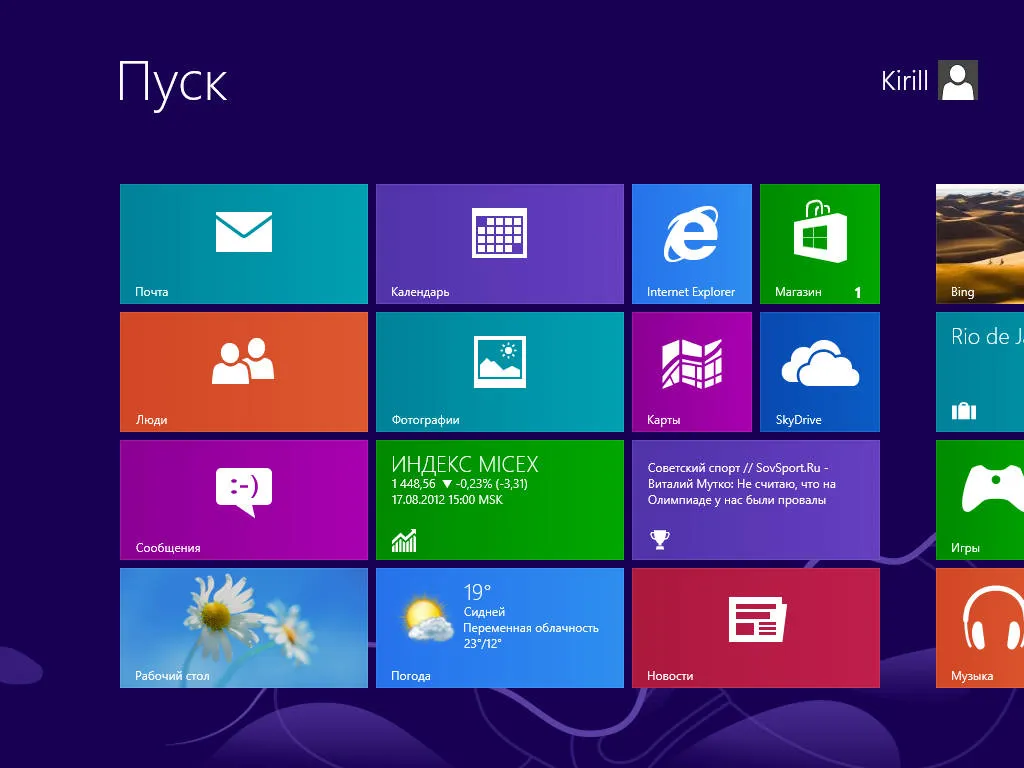Open the Магазин shopping bag icon

[820, 231]
